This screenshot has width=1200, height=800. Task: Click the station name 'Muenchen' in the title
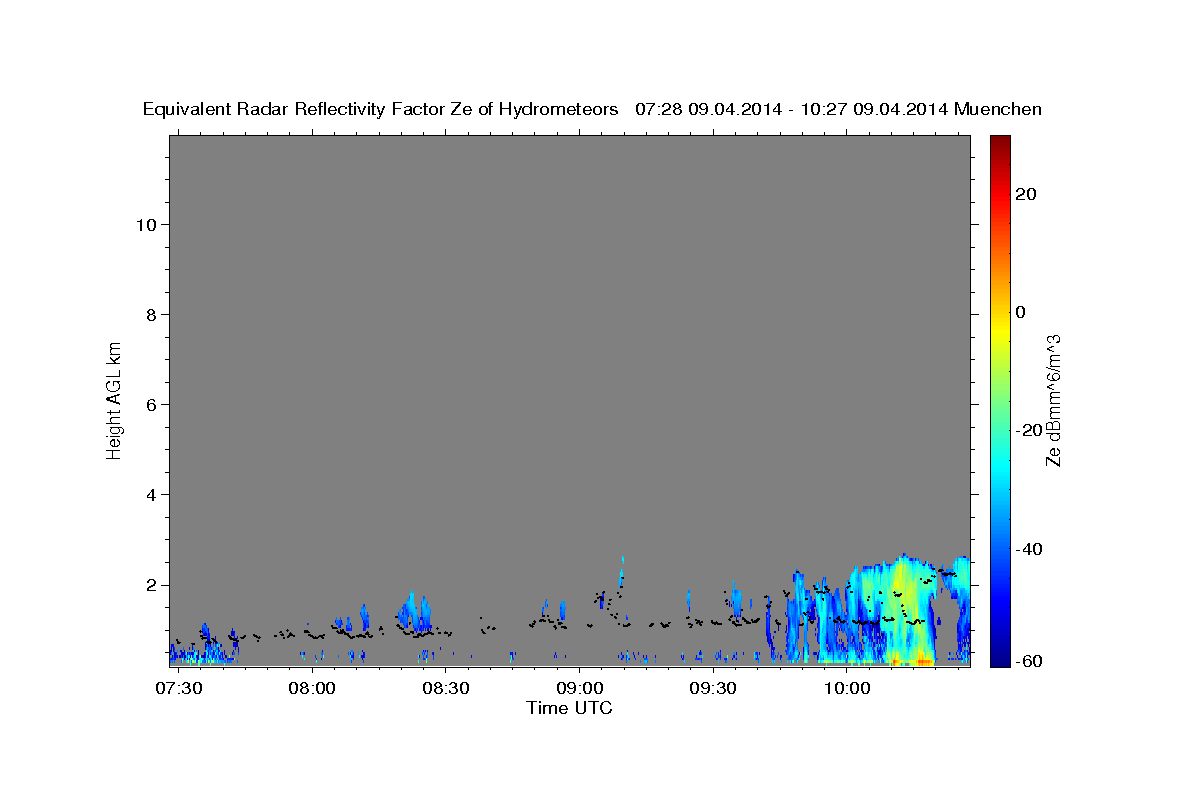point(998,109)
